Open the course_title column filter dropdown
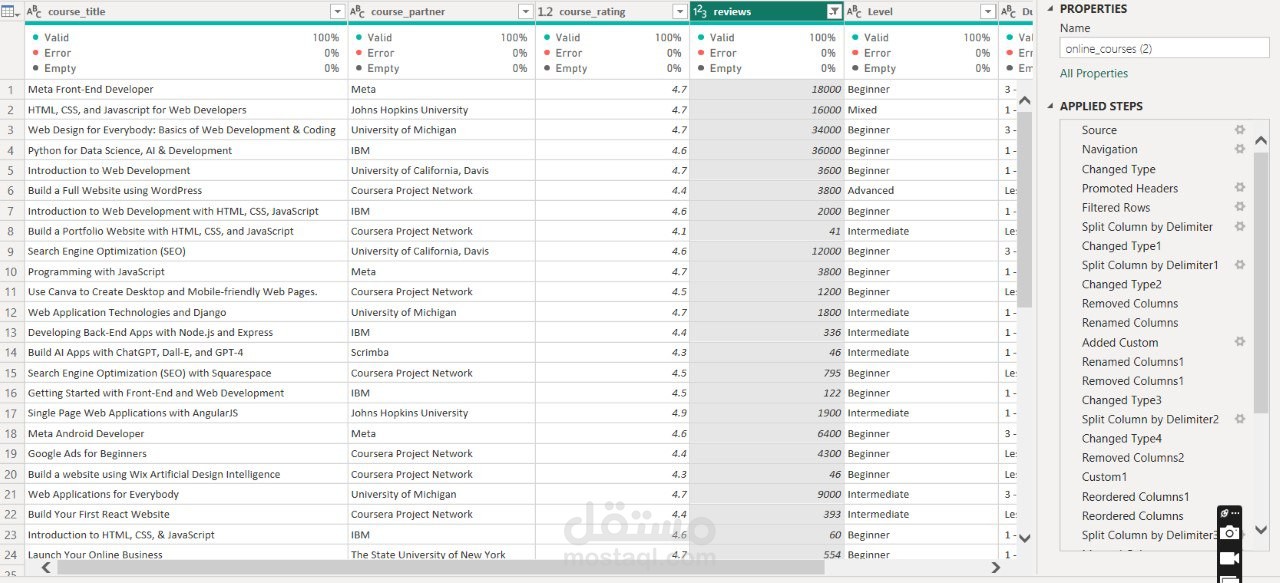This screenshot has width=1280, height=583. pos(337,11)
